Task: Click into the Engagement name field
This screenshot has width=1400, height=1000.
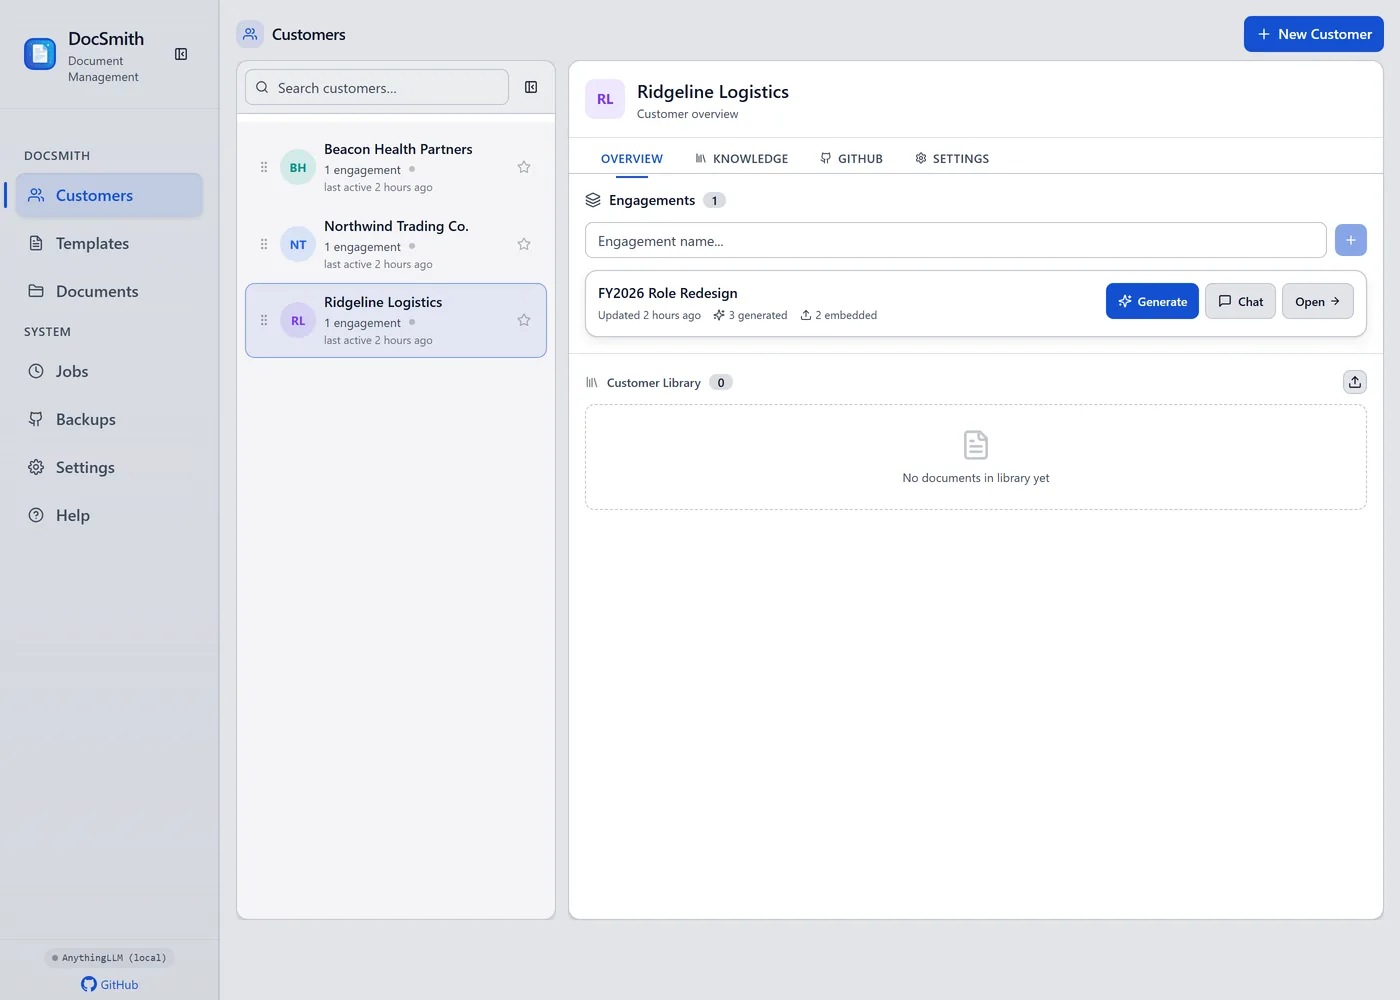Action: tap(956, 240)
